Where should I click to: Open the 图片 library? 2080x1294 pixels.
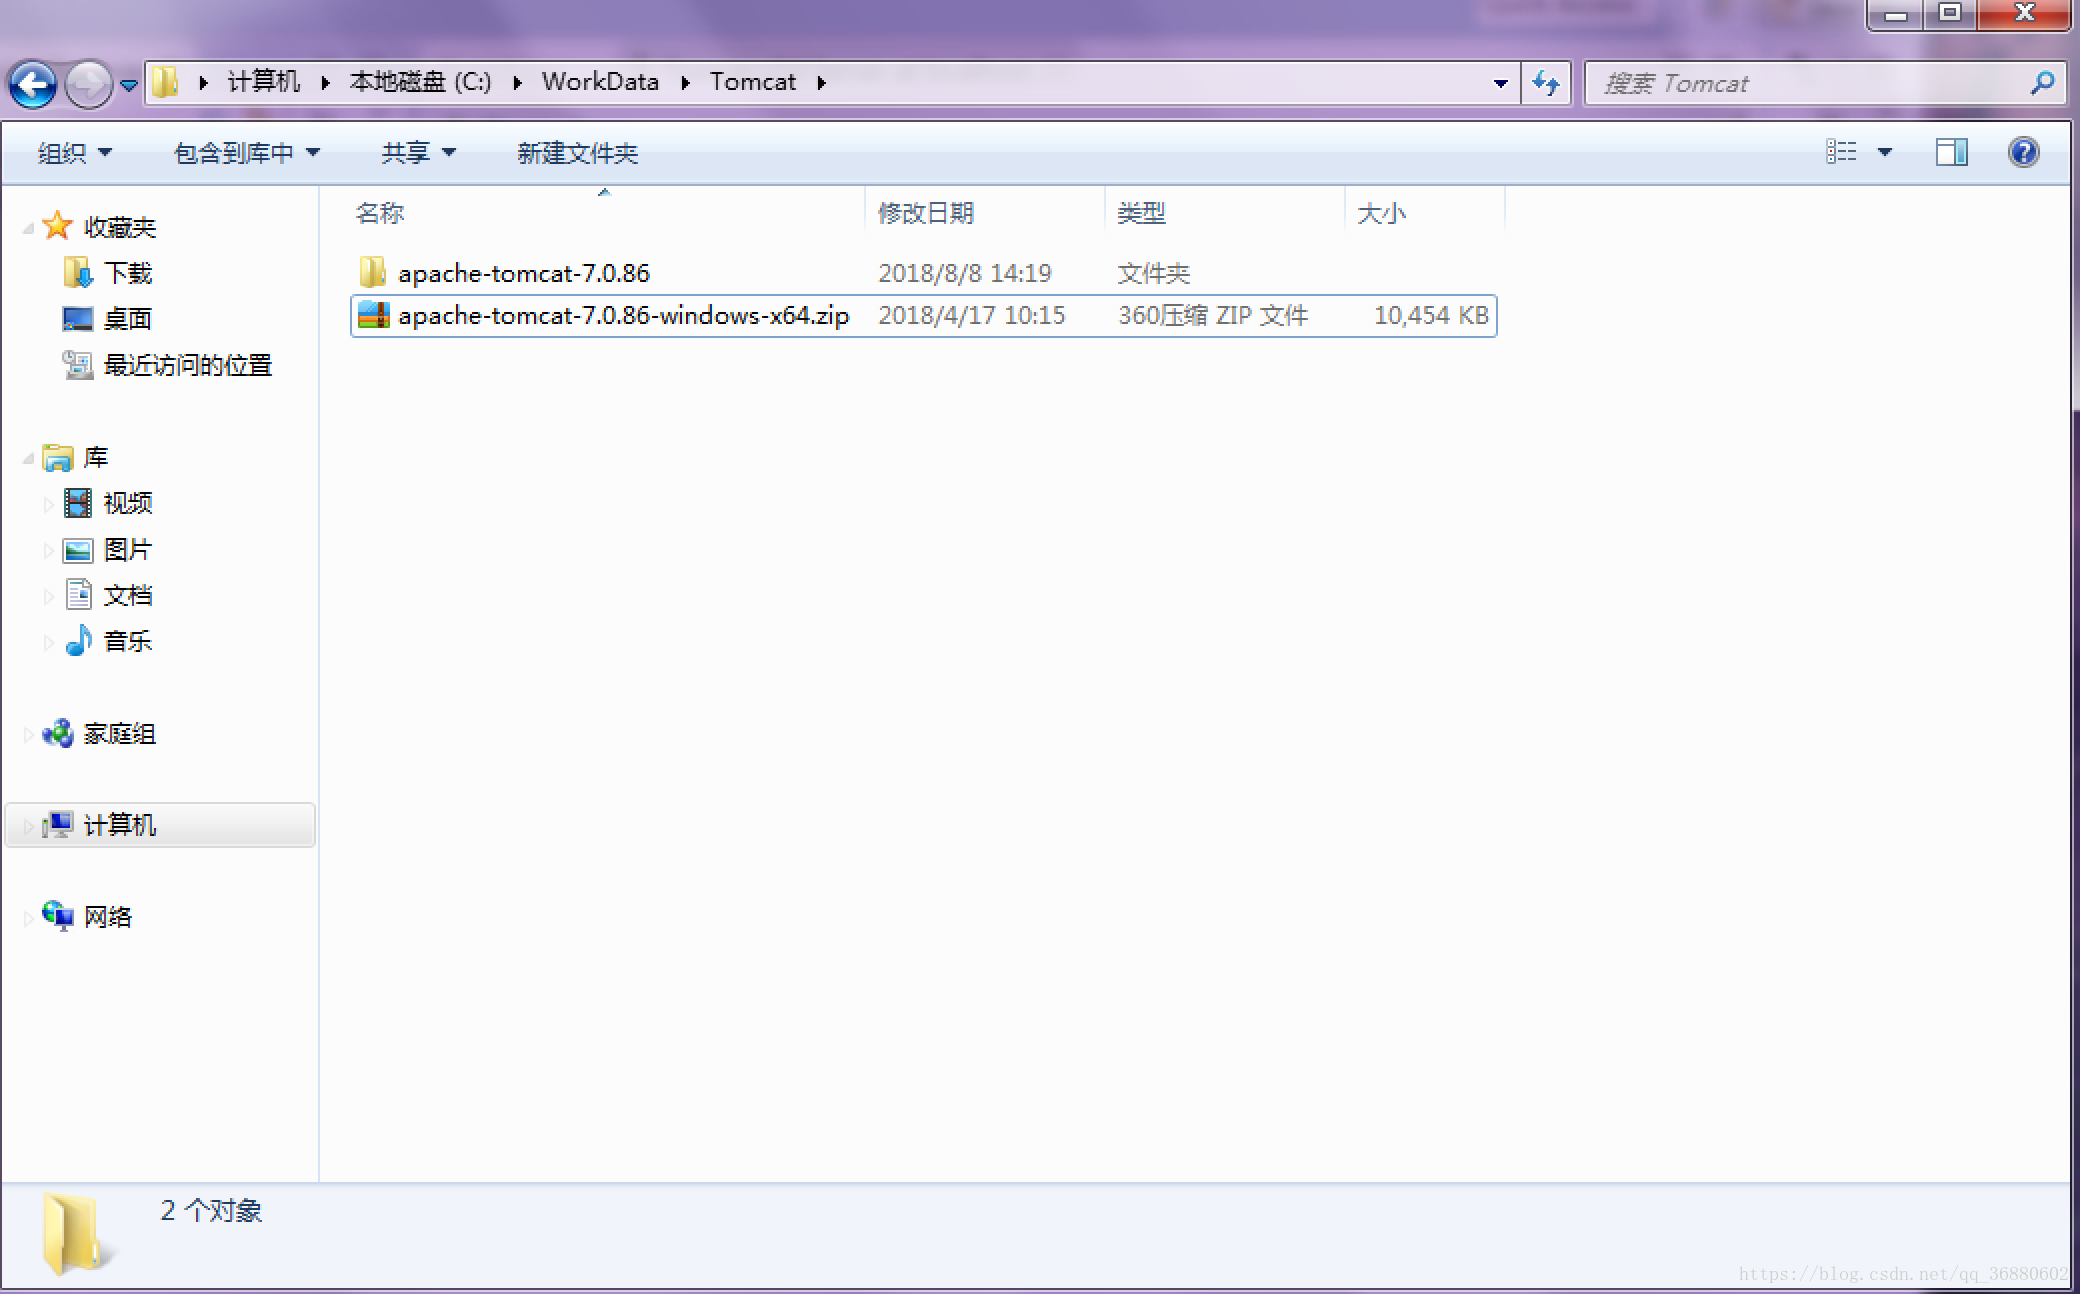[128, 549]
